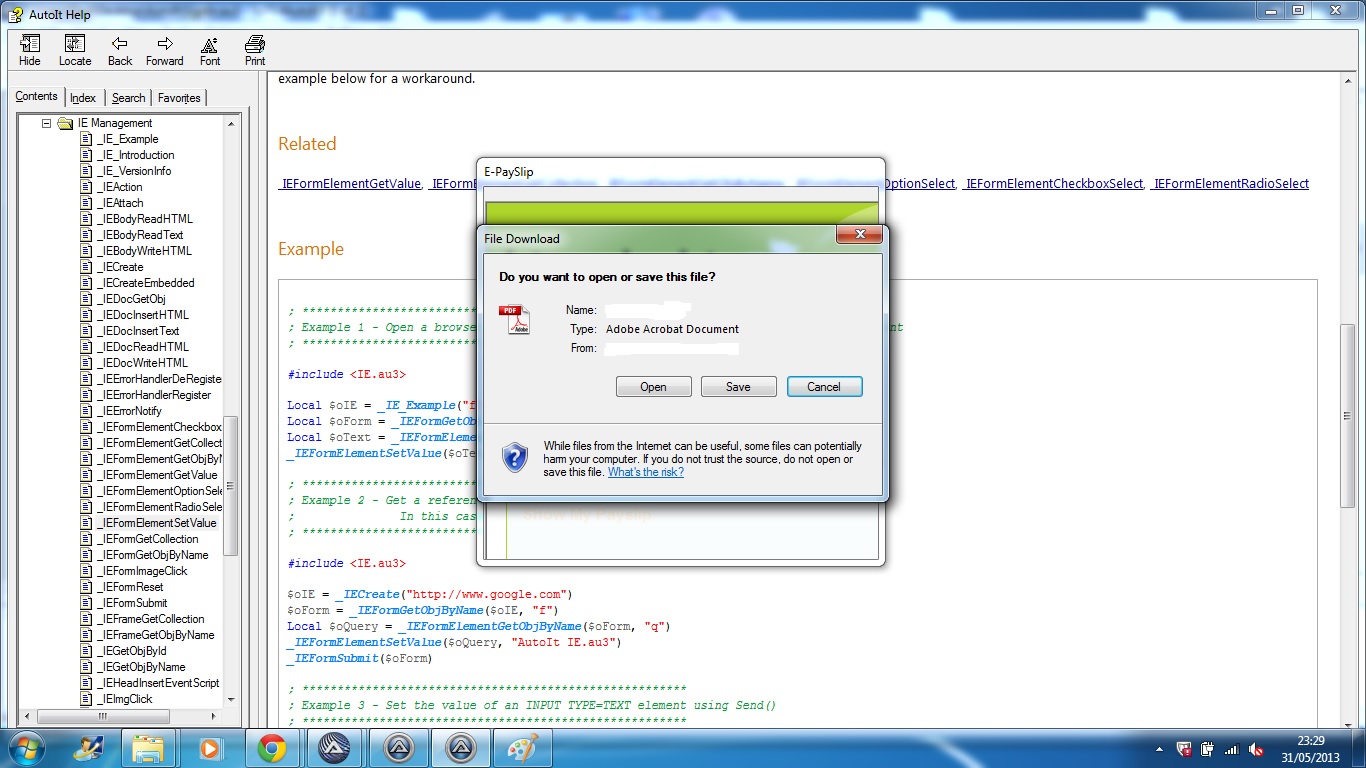Select the _IEGetObjById tree item
The width and height of the screenshot is (1366, 768).
point(132,651)
